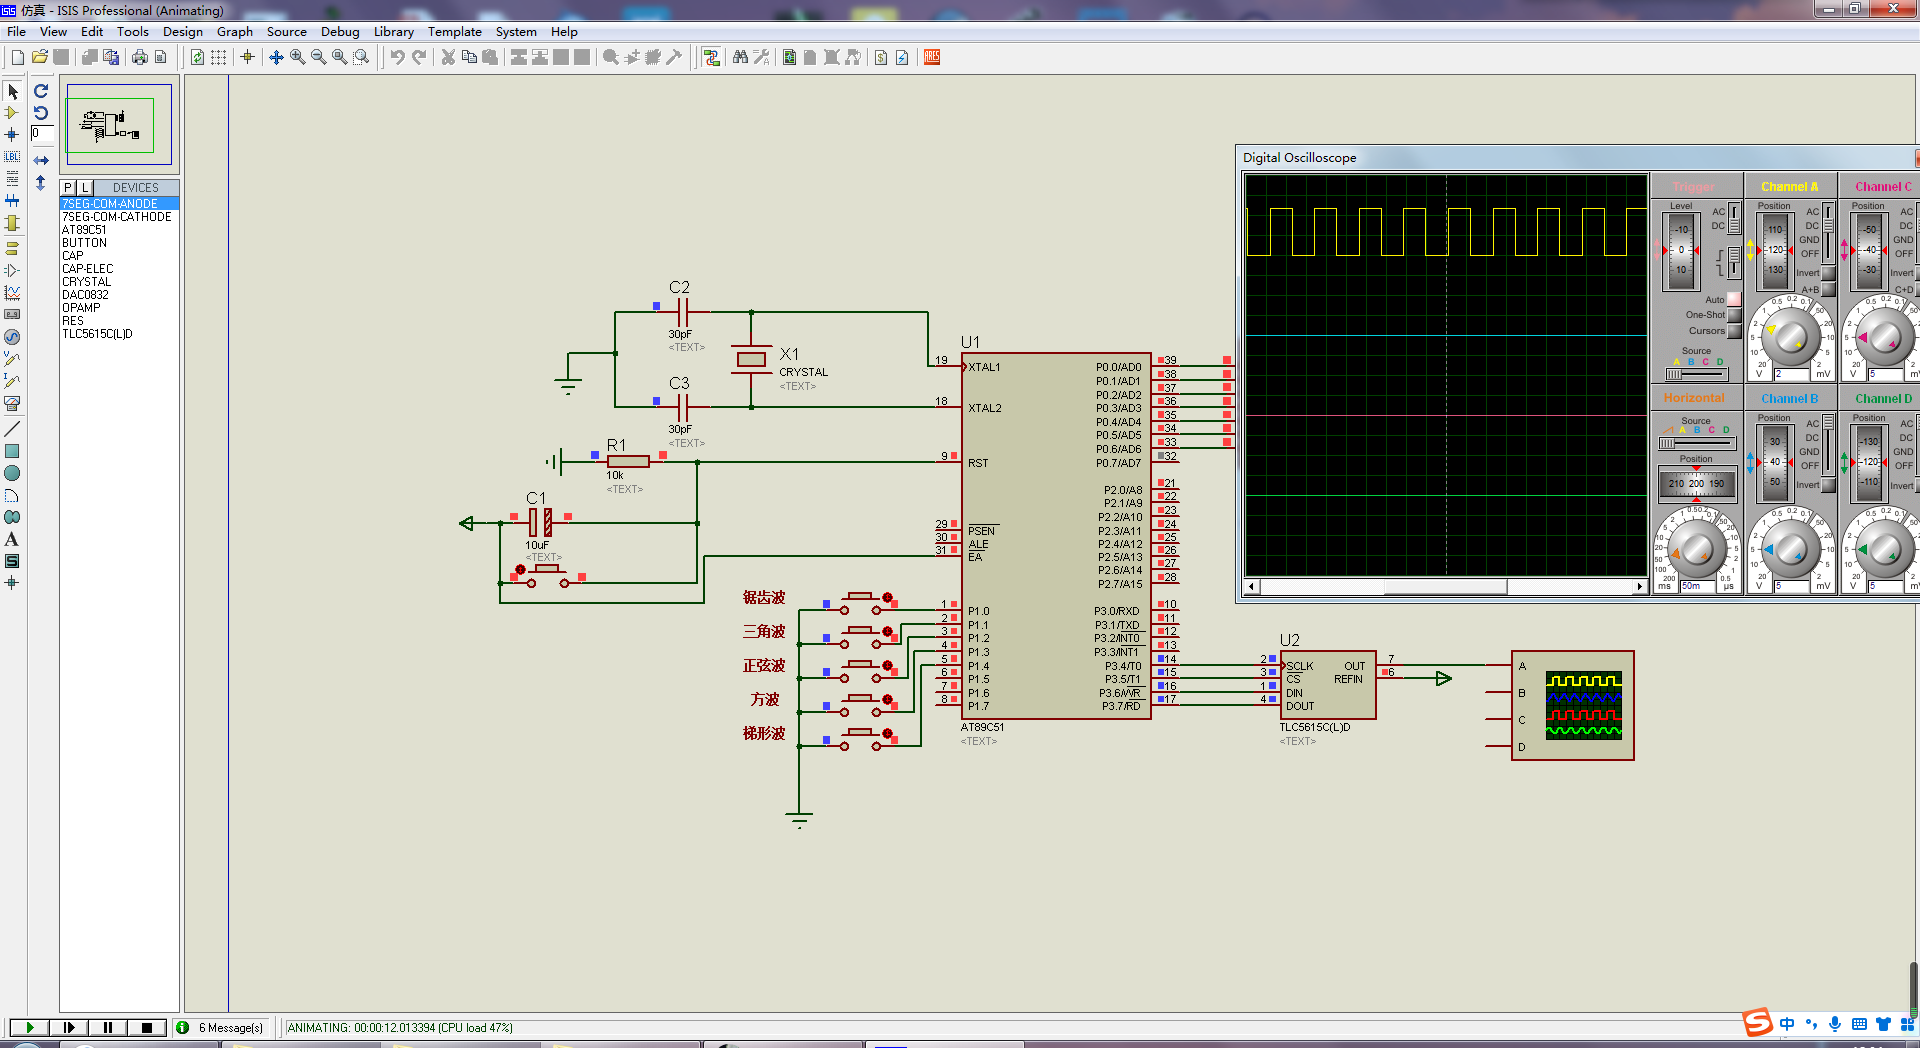Select the 2D Graphics Box tool
This screenshot has width=1920, height=1048.
[12, 451]
